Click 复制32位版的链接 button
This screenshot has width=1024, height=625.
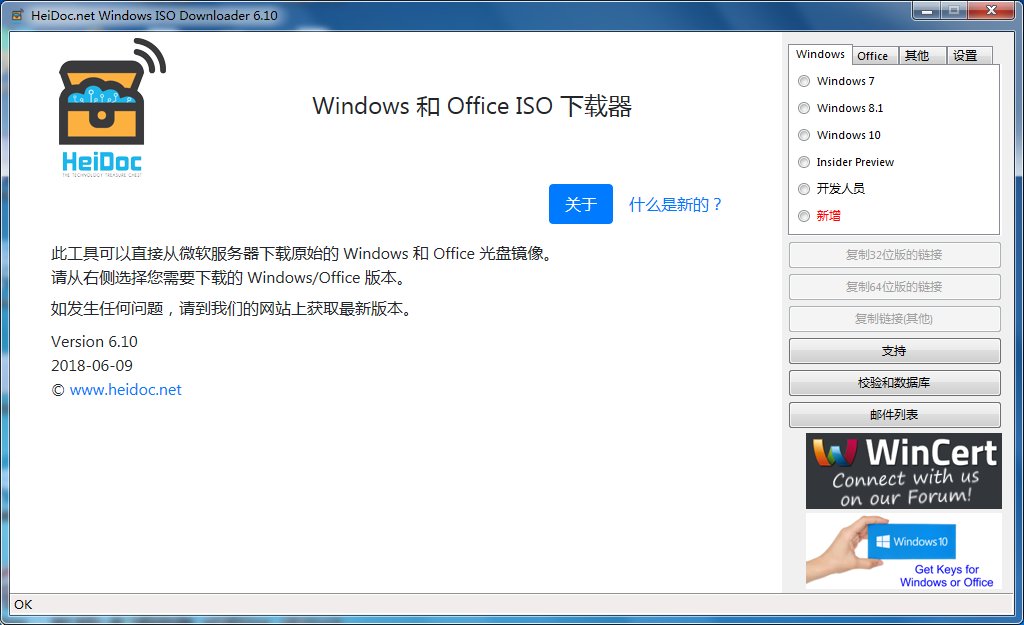click(894, 255)
